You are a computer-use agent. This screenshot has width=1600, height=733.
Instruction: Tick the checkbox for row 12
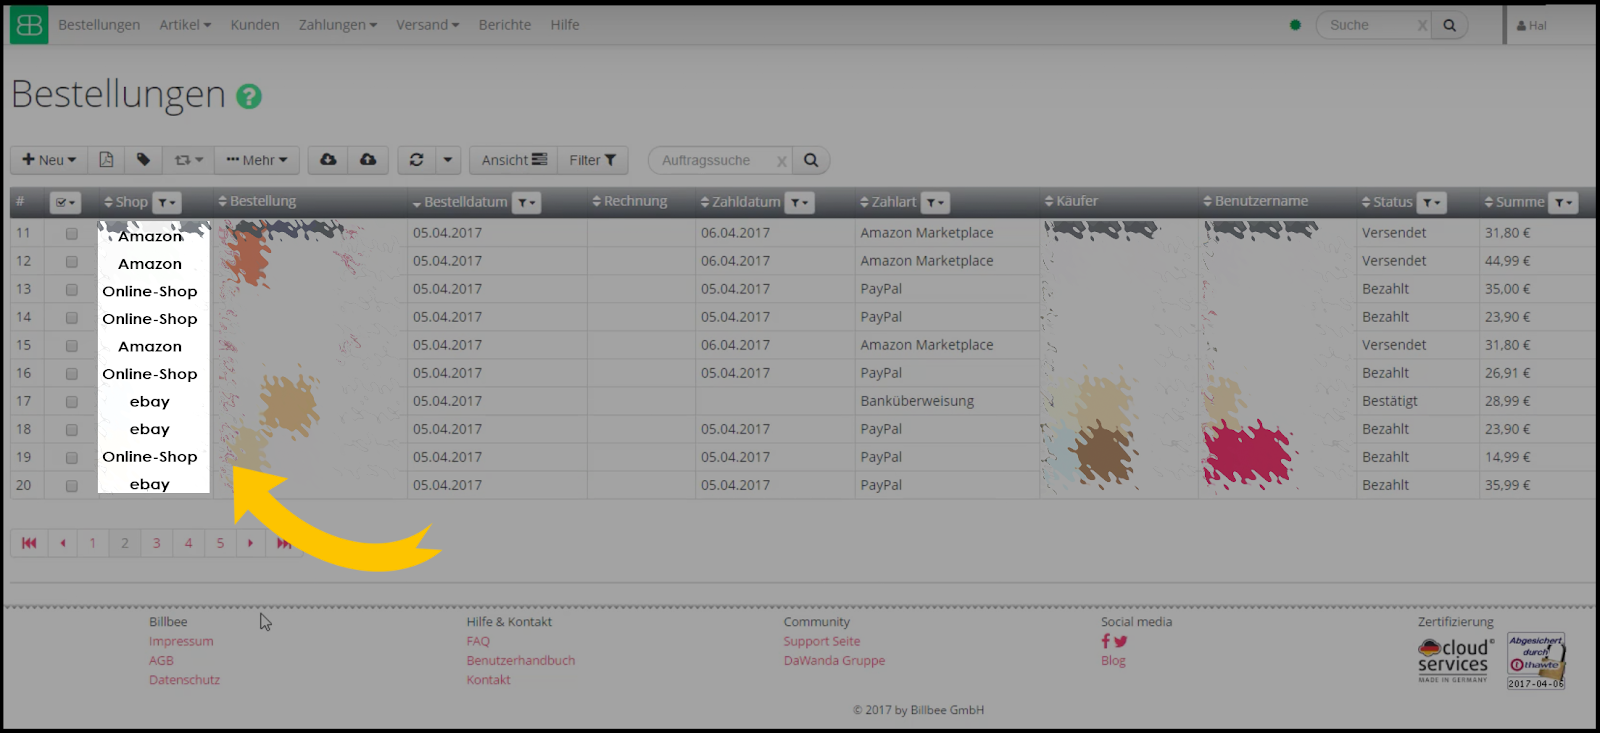pos(71,262)
